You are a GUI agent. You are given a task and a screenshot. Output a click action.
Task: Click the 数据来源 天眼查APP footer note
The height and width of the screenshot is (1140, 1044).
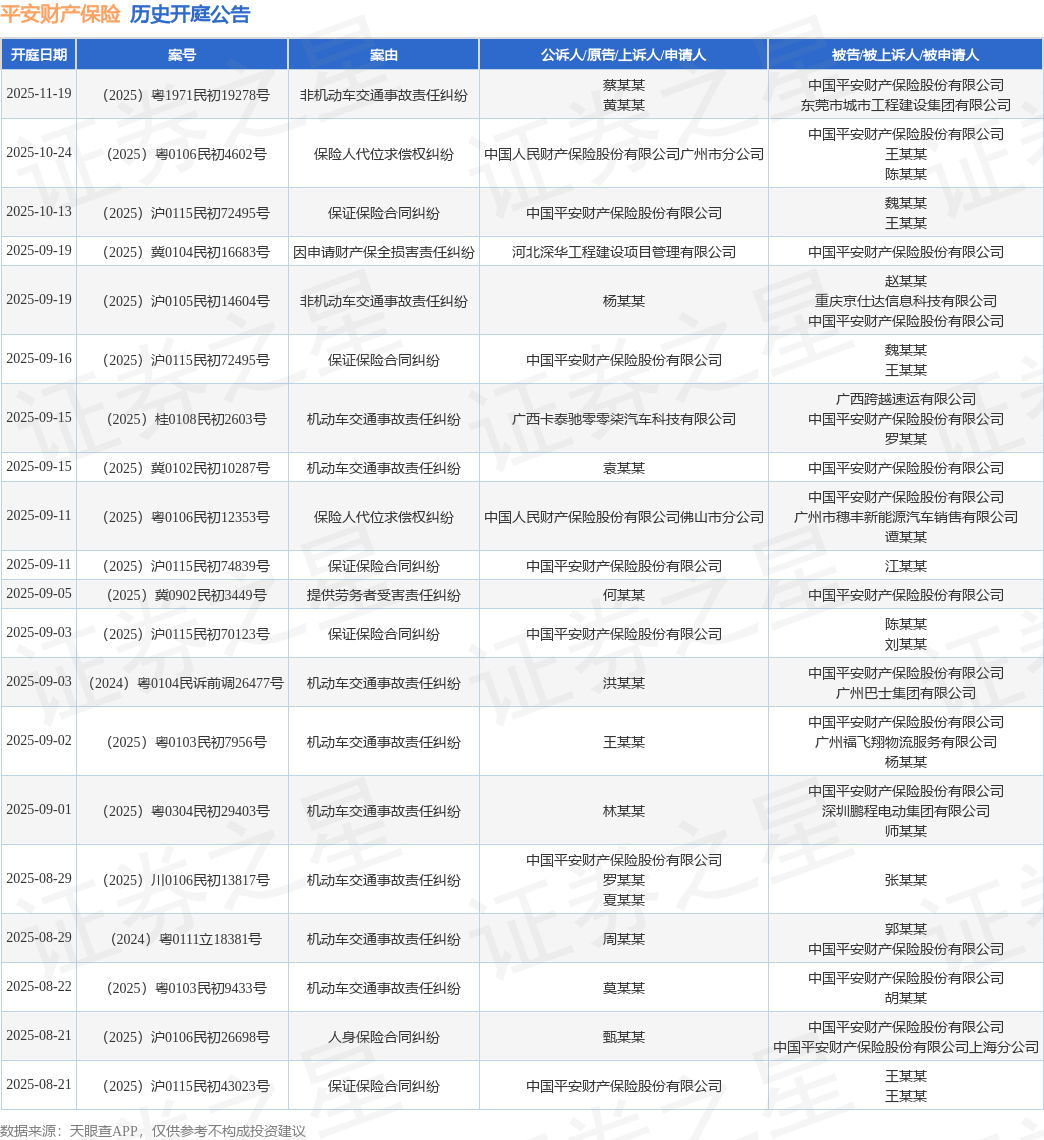click(153, 1131)
